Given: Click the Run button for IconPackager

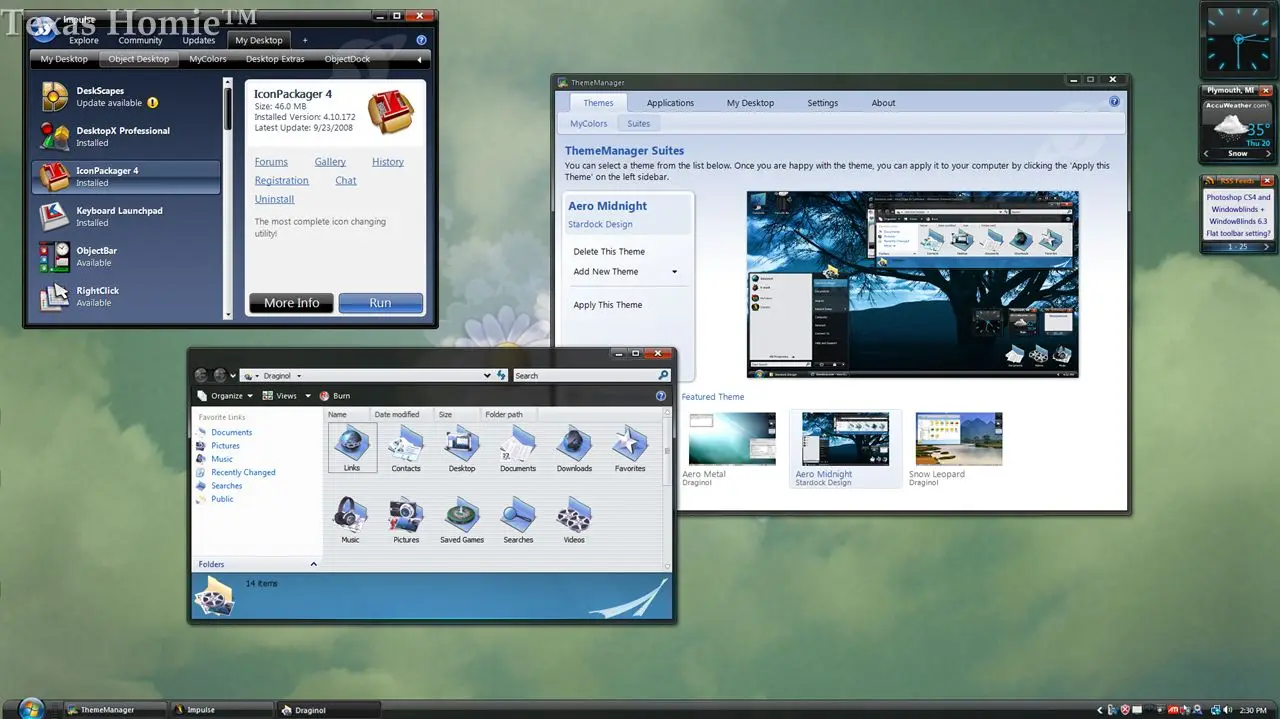Looking at the screenshot, I should click(380, 303).
